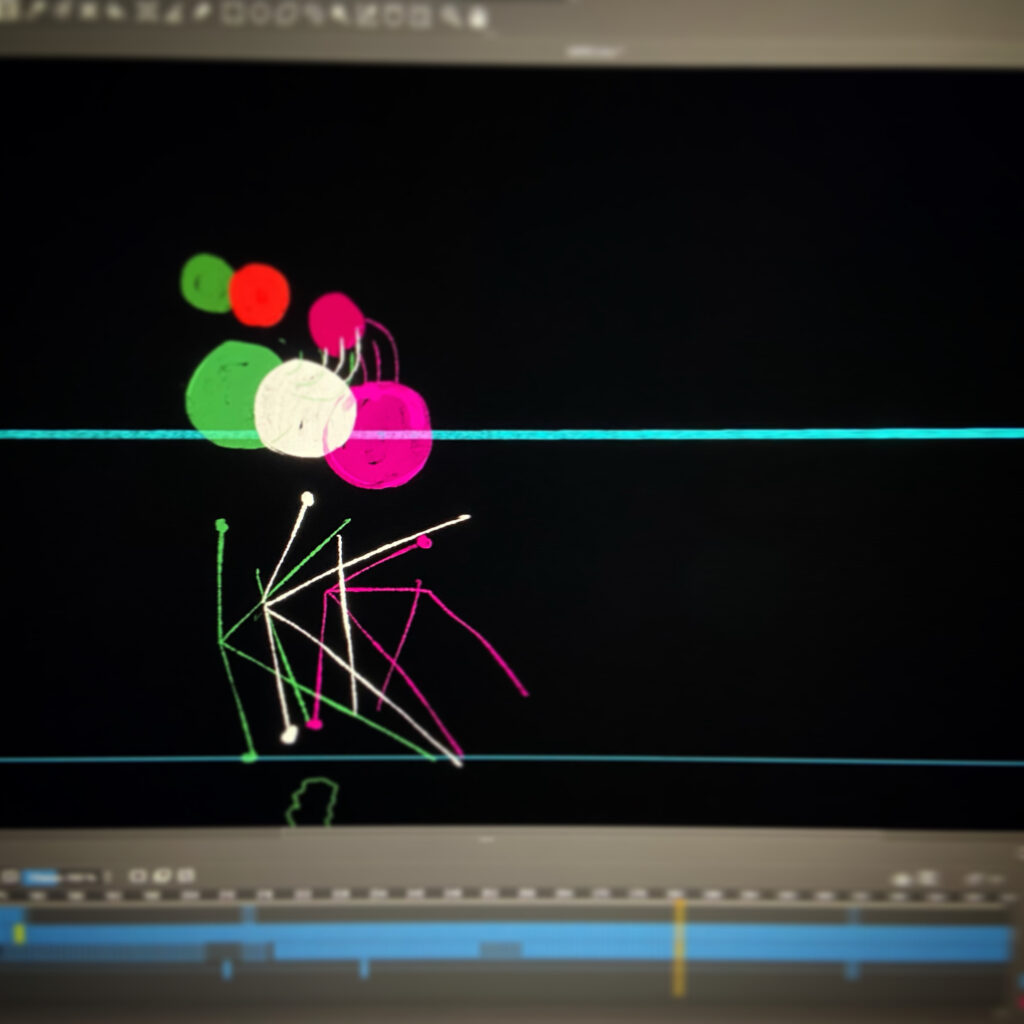Image resolution: width=1024 pixels, height=1024 pixels.
Task: Click the large white circle on the canvas
Action: pos(304,408)
